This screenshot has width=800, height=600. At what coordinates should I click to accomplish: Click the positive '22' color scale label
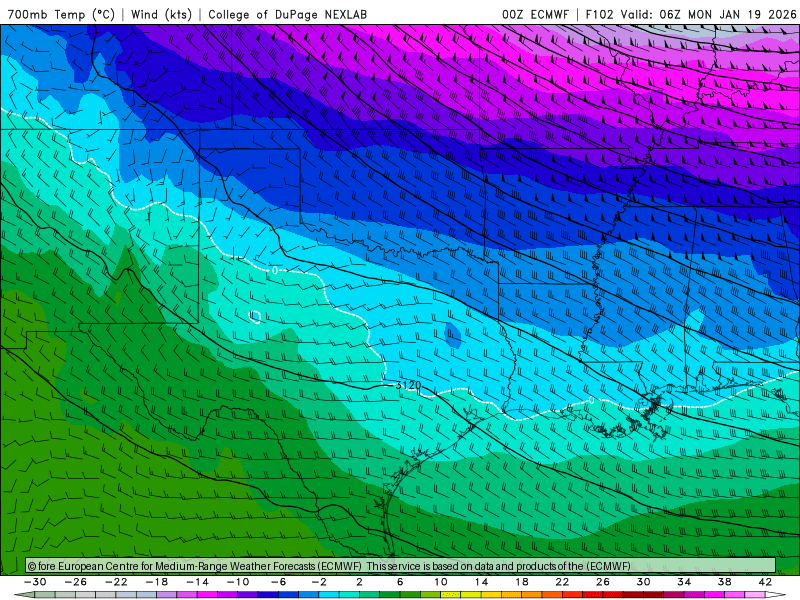pos(562,582)
